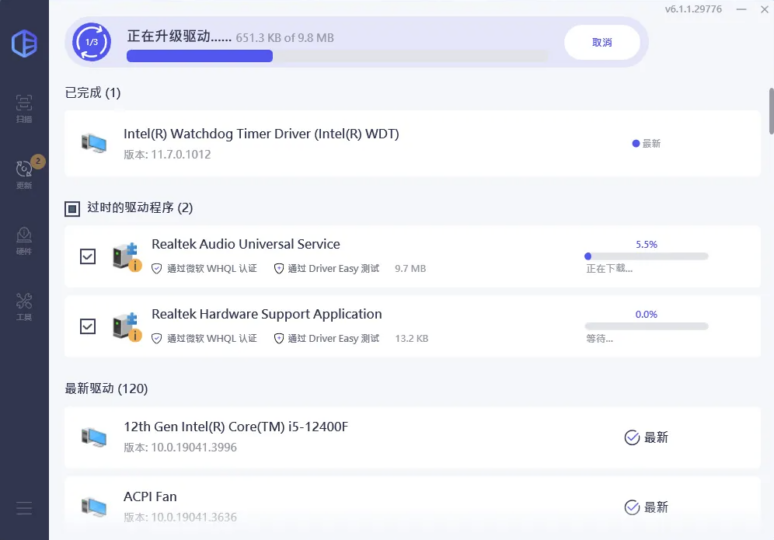Click the 正在升级驱动 status title
774x540 pixels.
[x=179, y=36]
